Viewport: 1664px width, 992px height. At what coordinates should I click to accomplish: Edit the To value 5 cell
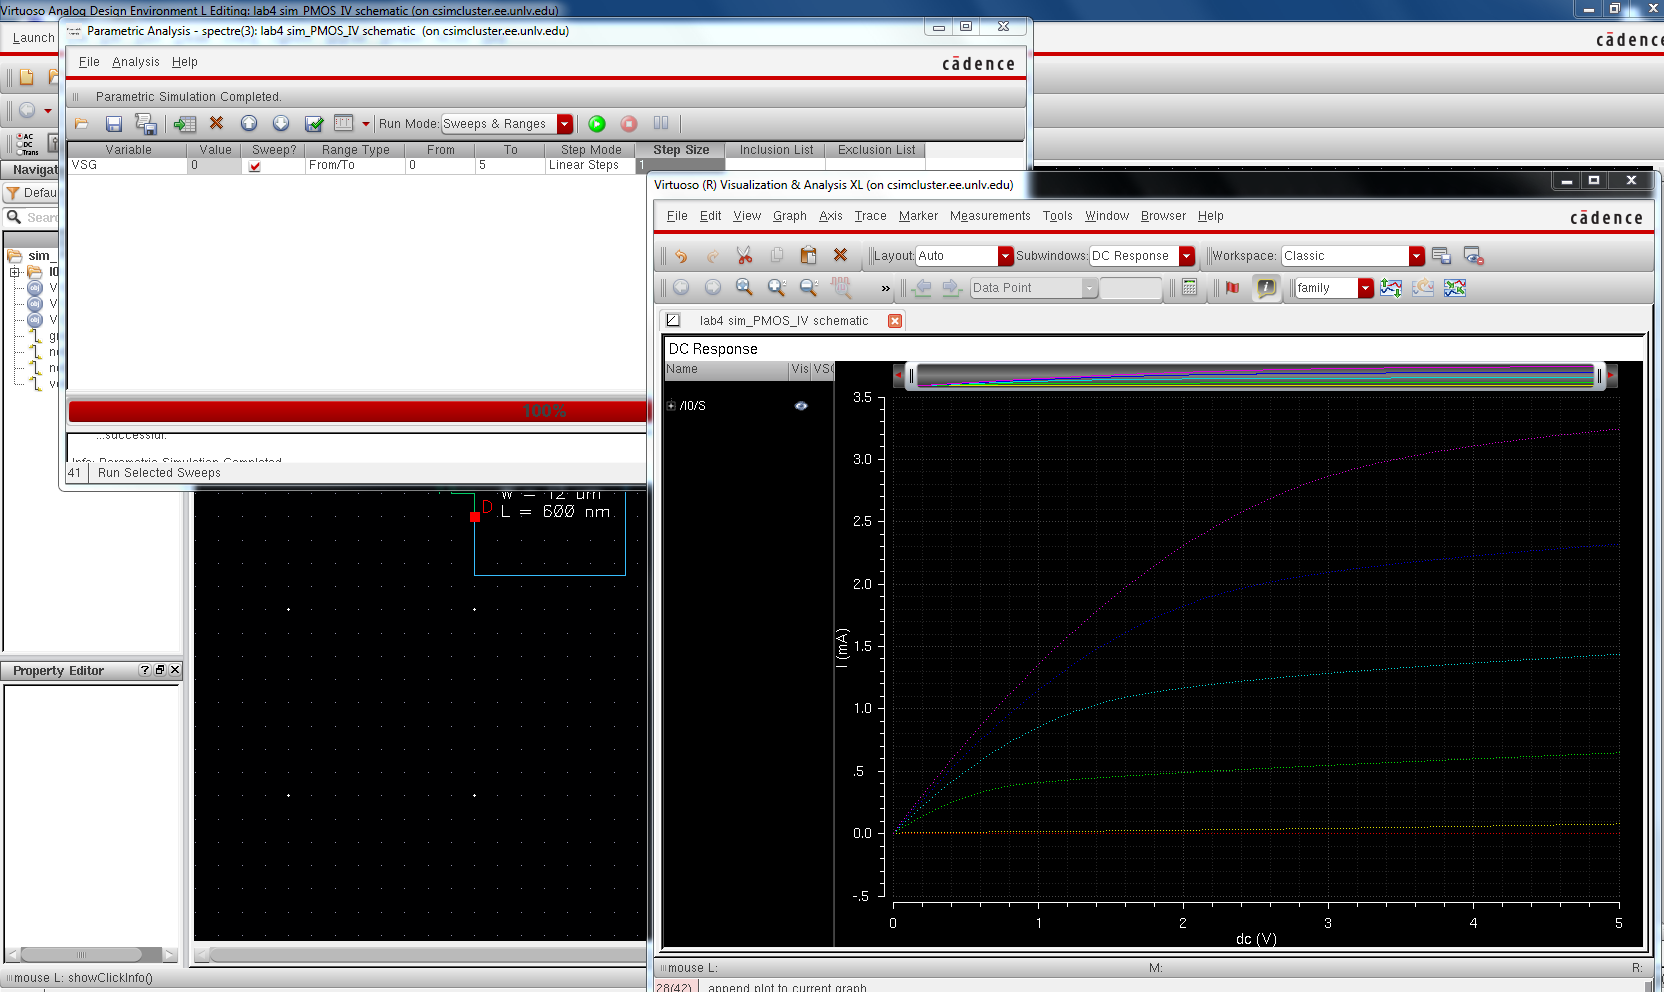510,165
